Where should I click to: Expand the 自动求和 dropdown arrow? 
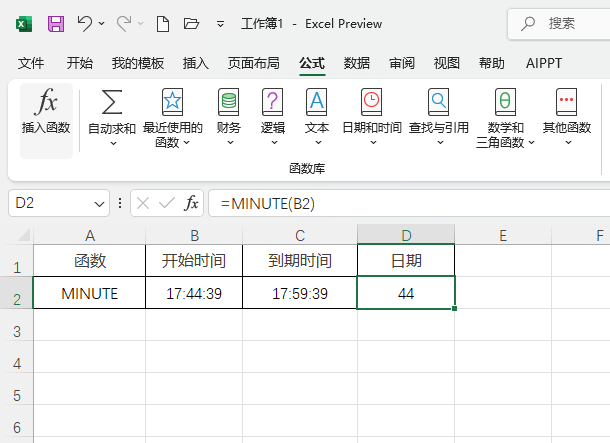point(113,144)
